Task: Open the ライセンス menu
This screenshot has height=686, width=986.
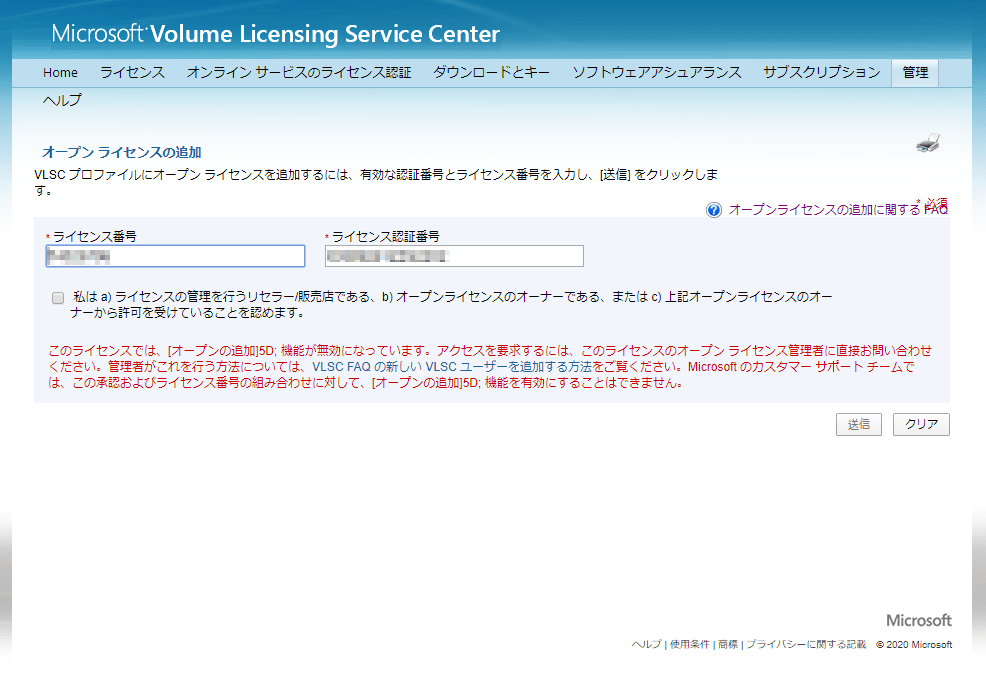Action: [132, 73]
